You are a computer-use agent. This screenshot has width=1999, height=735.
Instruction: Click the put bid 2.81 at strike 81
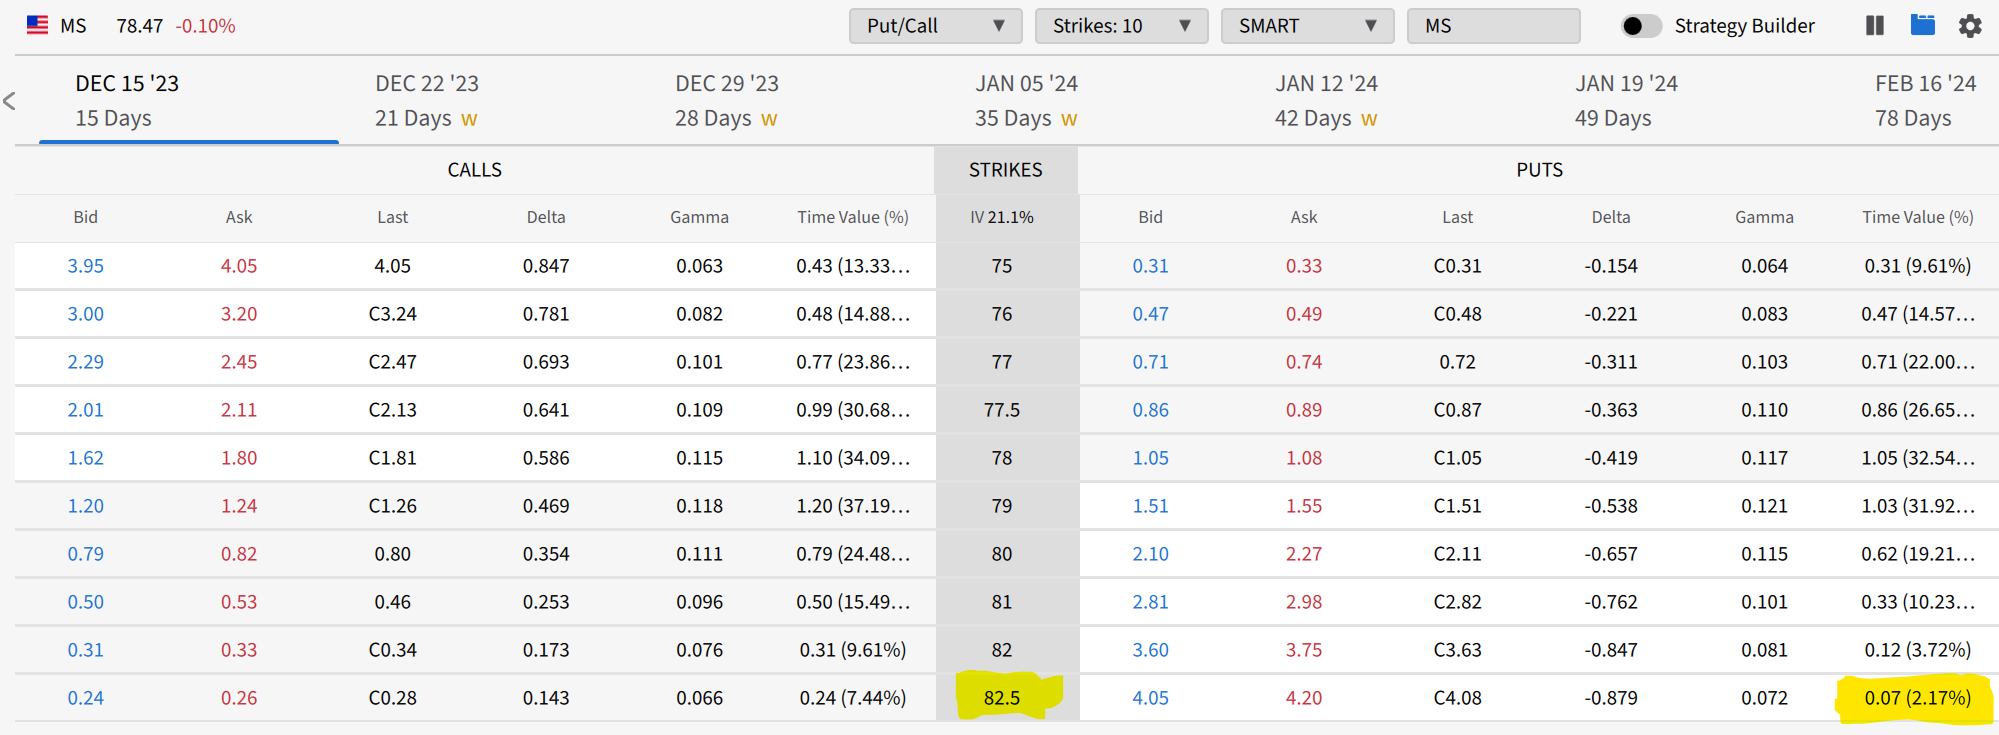1151,602
